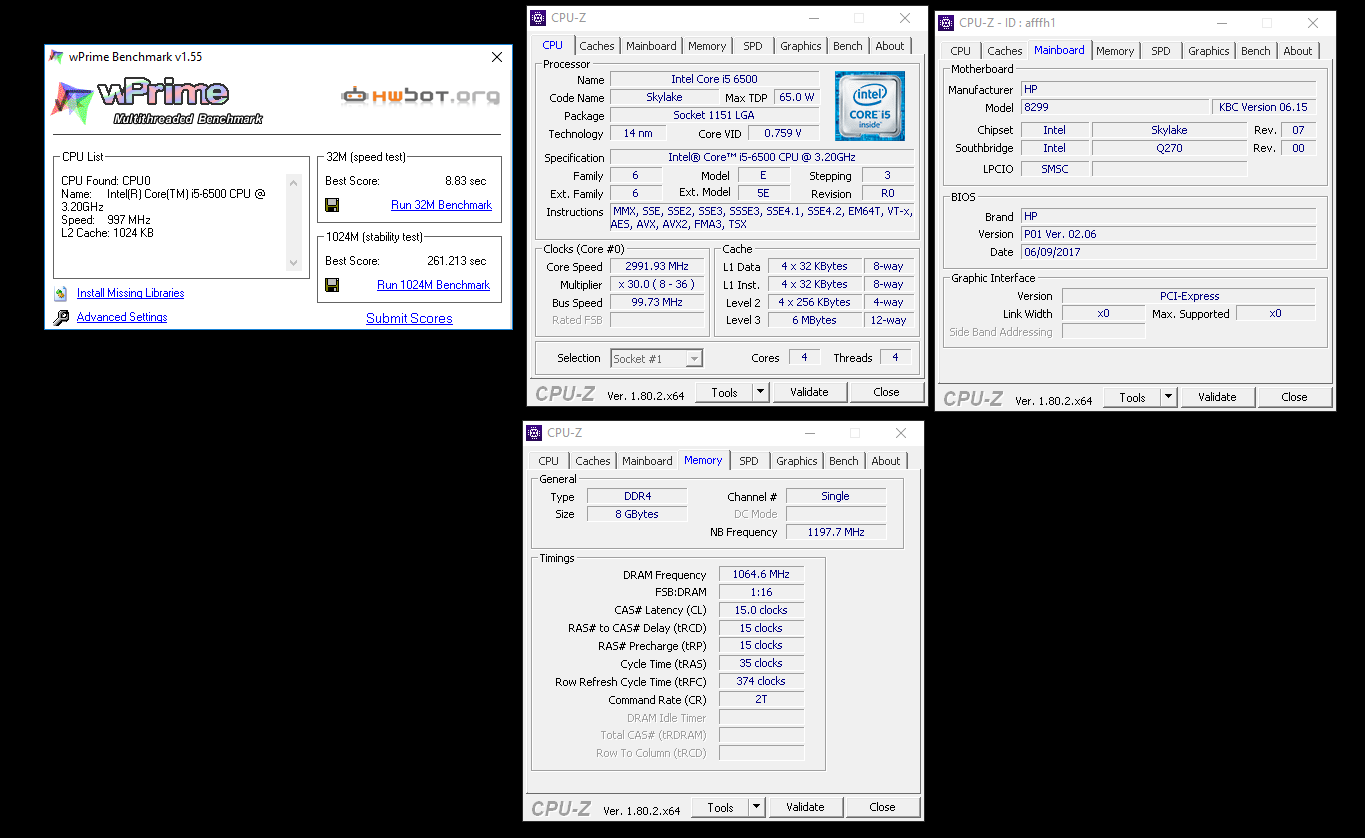Click the BIOS Version field P01 Ver. 02.06

[x=1168, y=234]
